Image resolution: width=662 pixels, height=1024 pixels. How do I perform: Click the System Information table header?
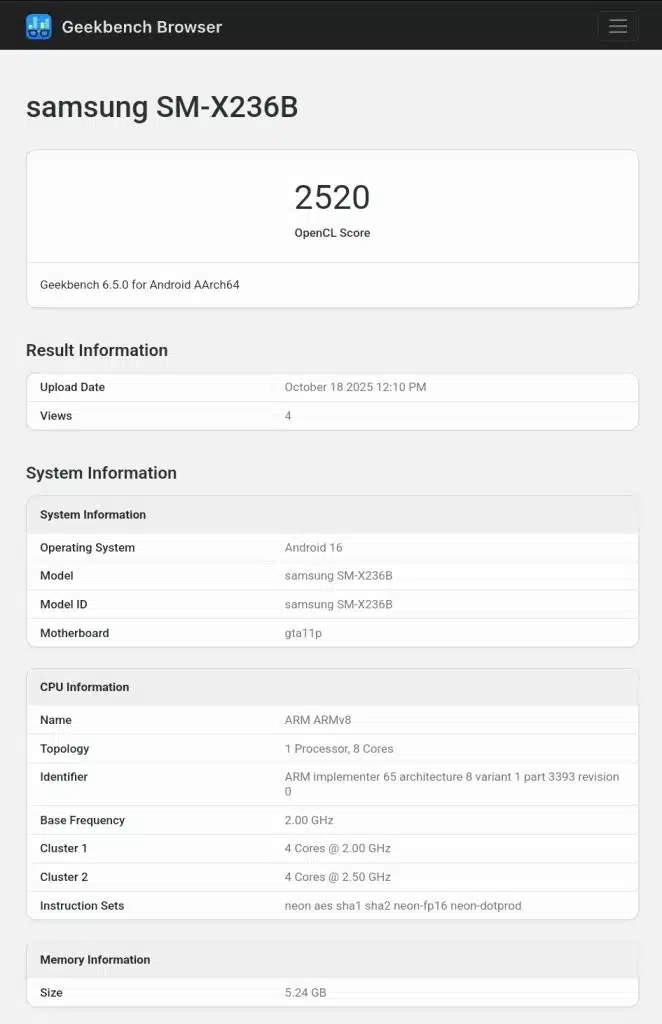click(93, 515)
